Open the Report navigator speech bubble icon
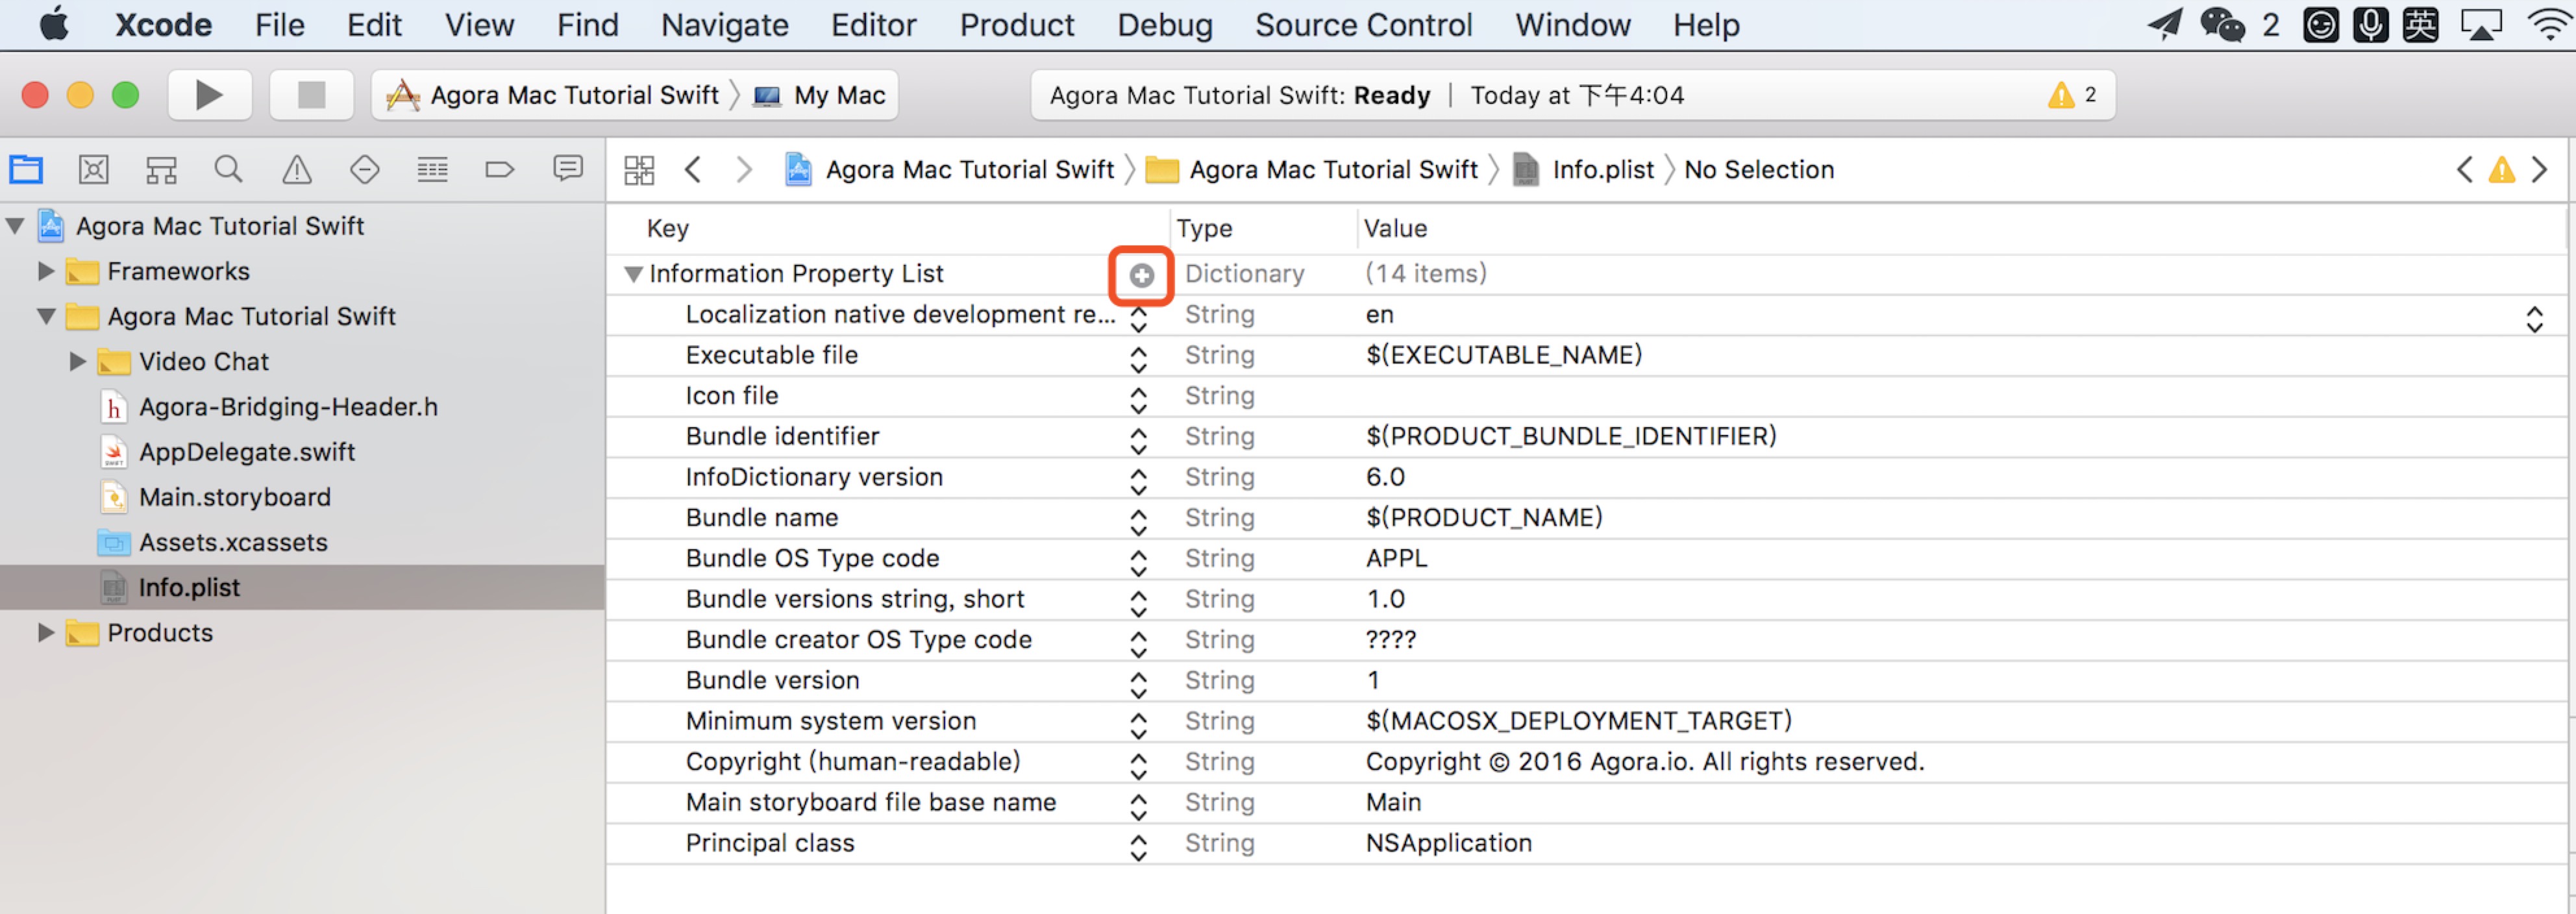The image size is (2576, 914). coord(568,168)
